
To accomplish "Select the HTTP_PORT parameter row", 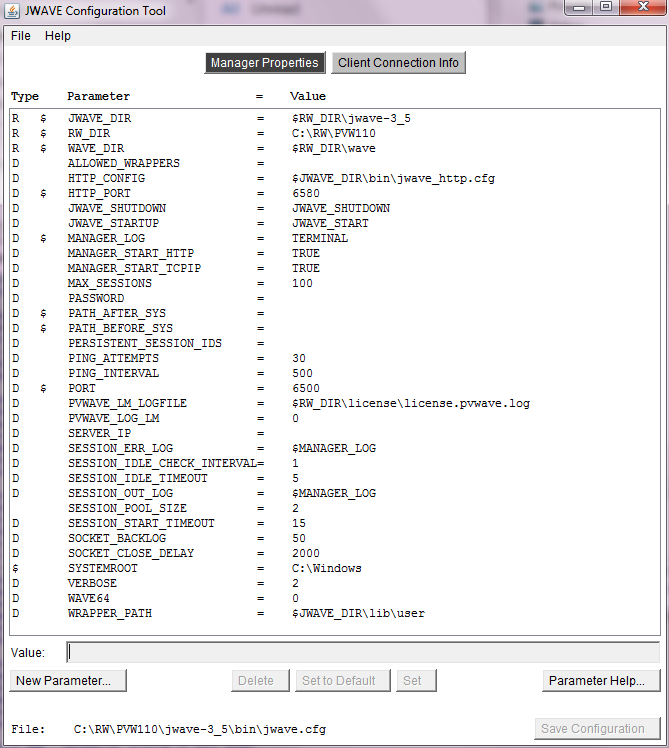I will click(x=99, y=193).
